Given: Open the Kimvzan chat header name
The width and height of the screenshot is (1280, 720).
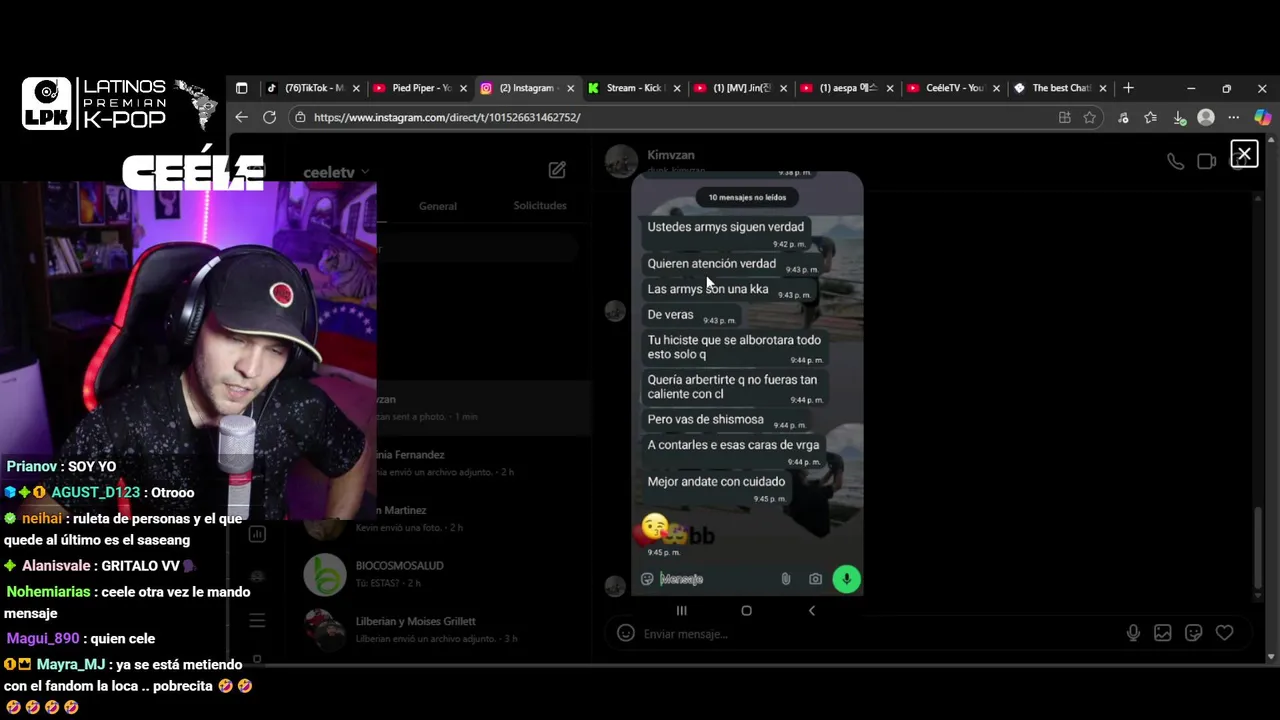Looking at the screenshot, I should coord(670,155).
